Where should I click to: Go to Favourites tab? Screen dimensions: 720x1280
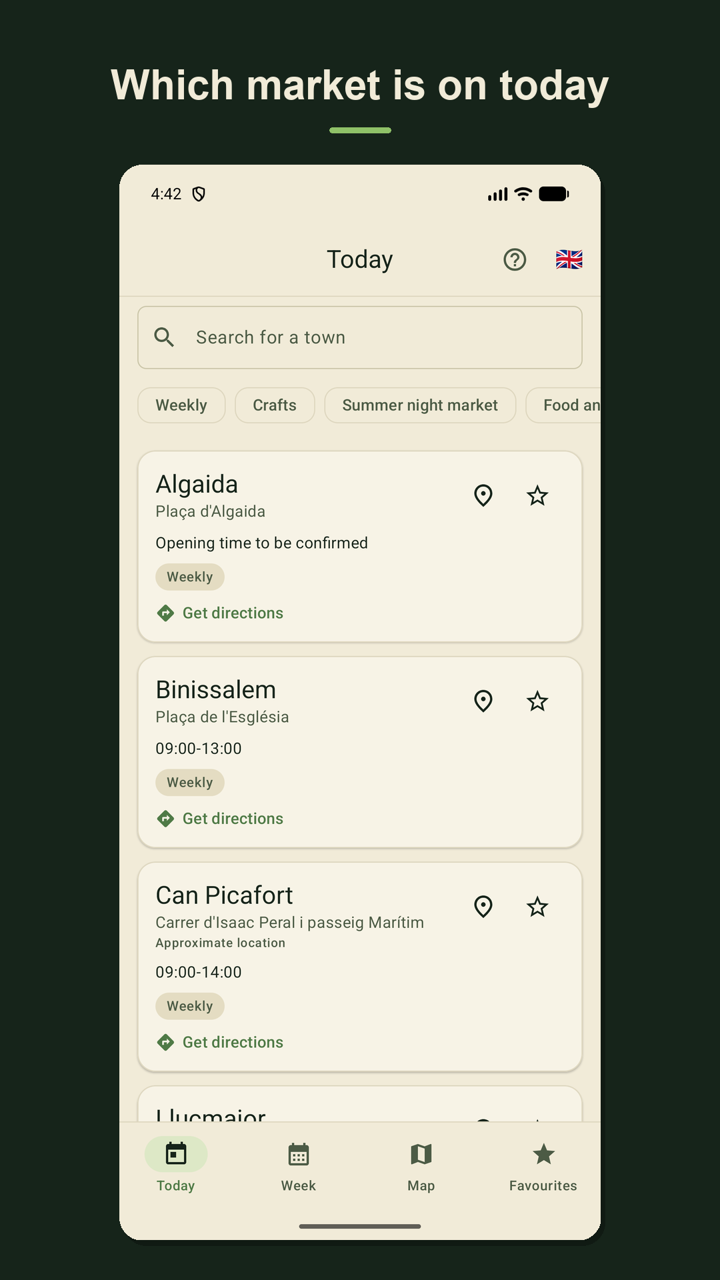click(543, 1167)
